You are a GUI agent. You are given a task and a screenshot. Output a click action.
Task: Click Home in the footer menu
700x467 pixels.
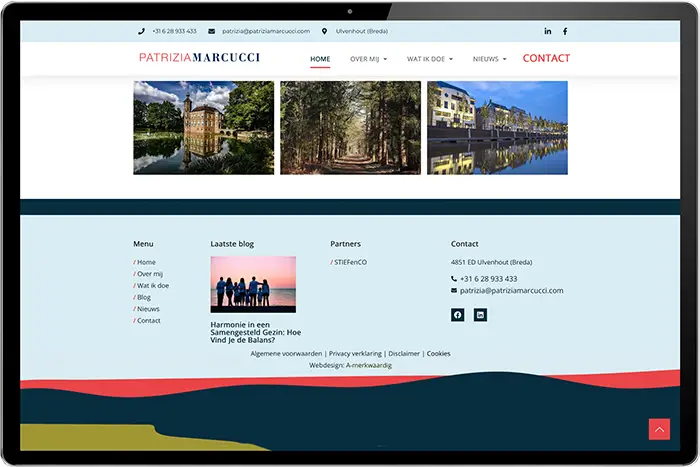[x=145, y=262]
